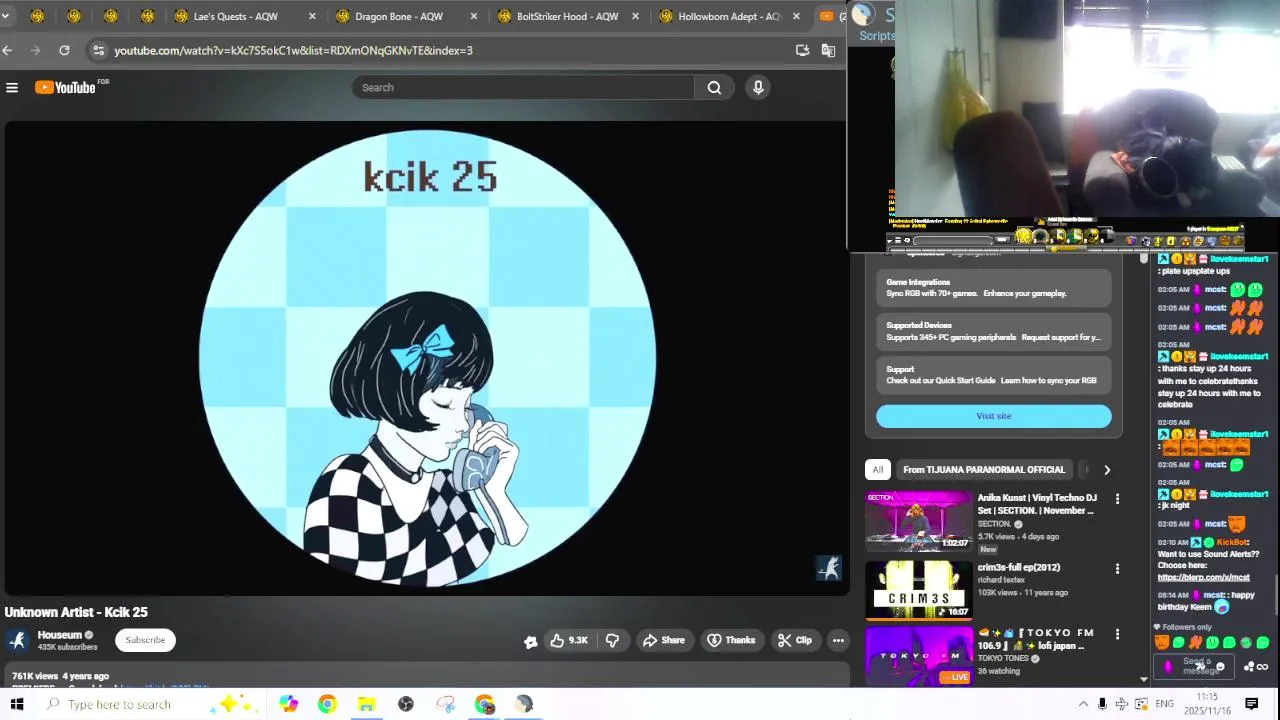Click the browser address bar URL
The image size is (1280, 720).
click(x=293, y=50)
